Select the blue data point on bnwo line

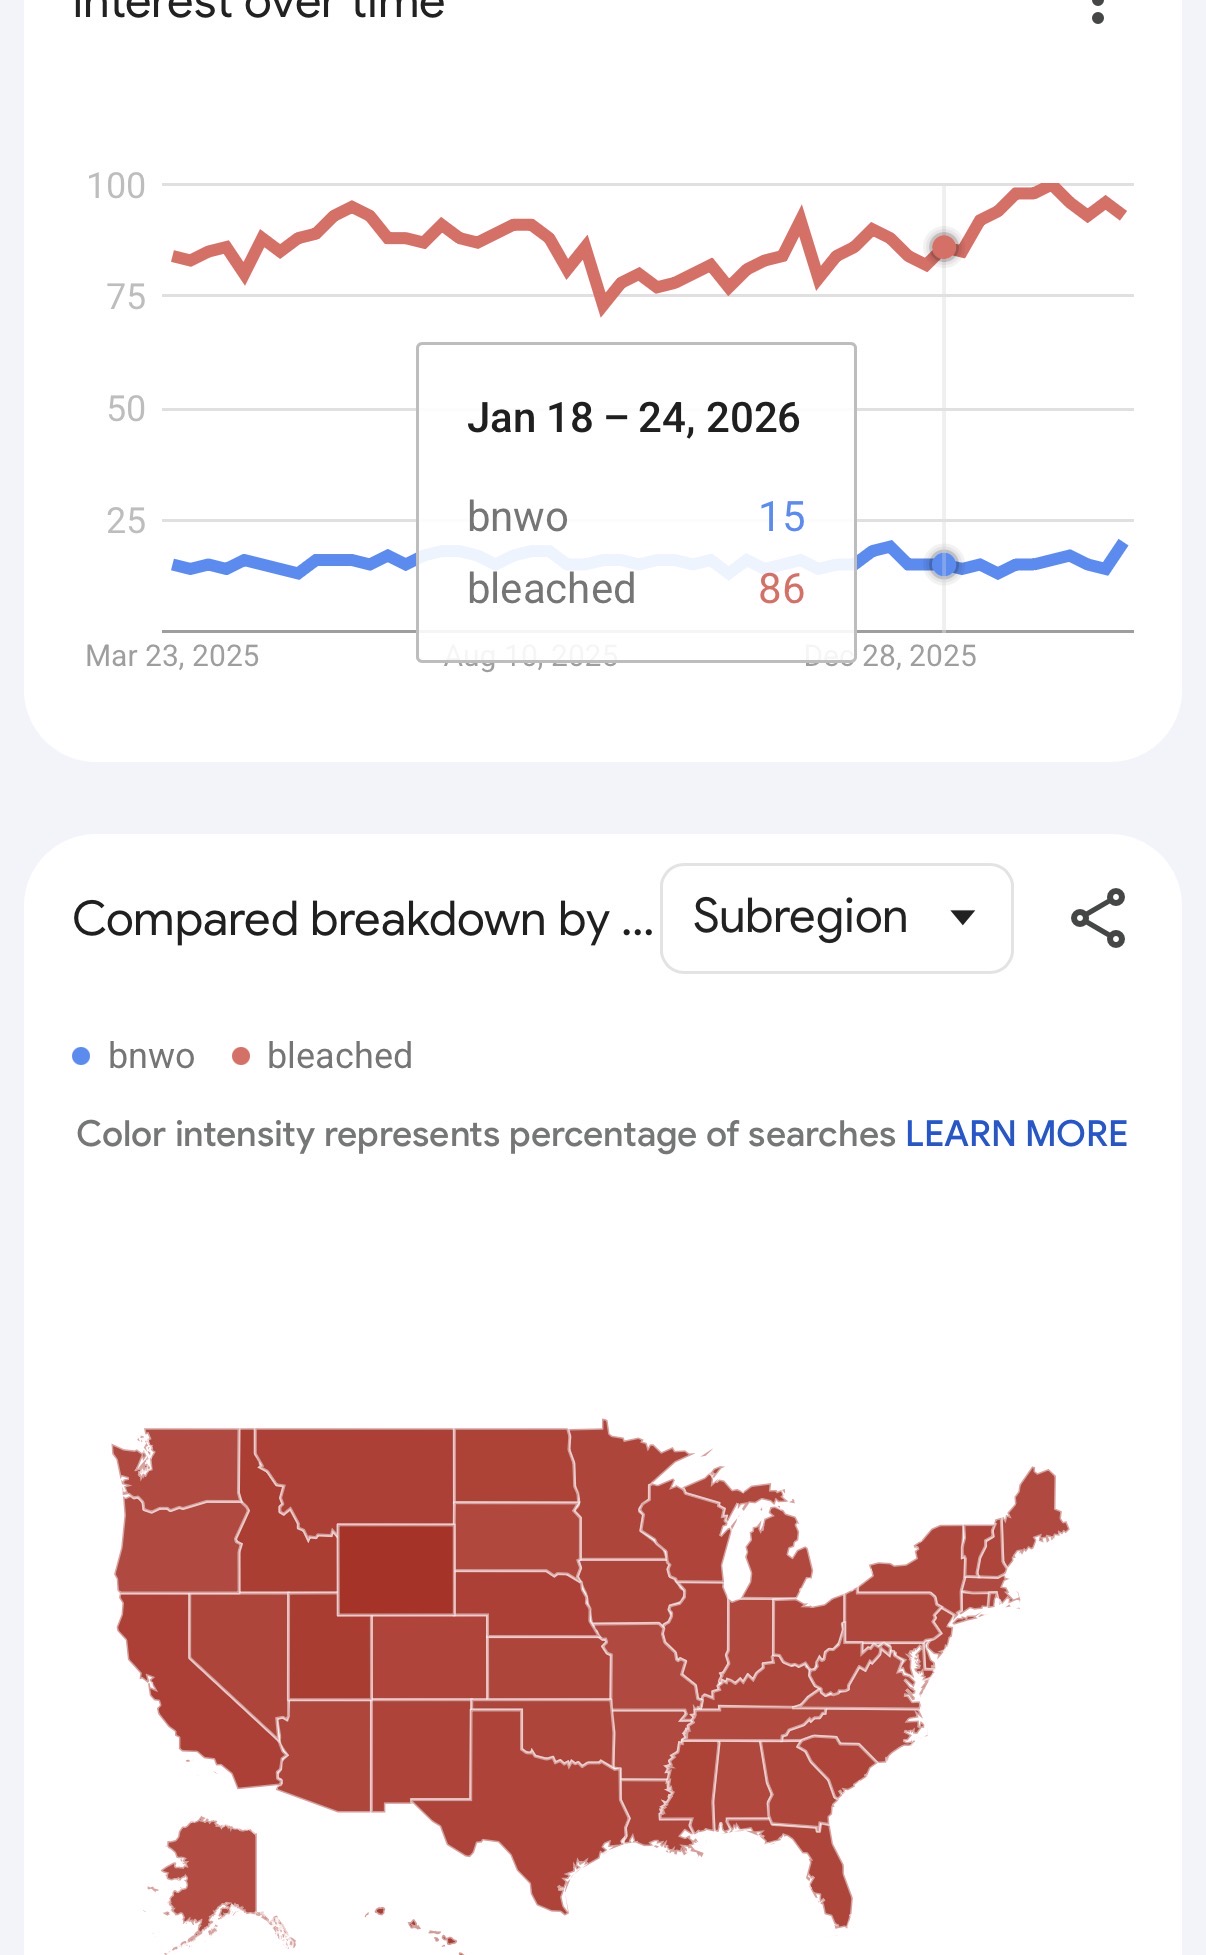(x=944, y=564)
